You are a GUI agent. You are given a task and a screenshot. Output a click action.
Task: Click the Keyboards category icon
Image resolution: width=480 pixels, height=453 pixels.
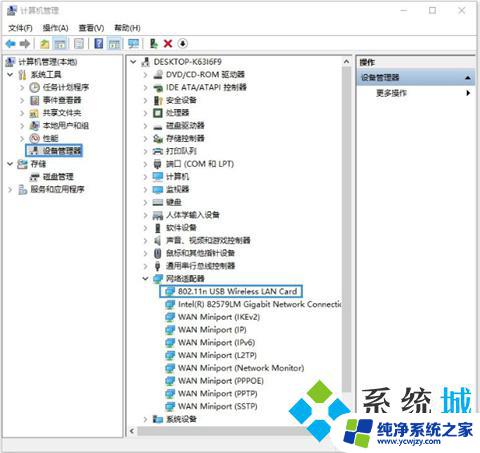[158, 202]
